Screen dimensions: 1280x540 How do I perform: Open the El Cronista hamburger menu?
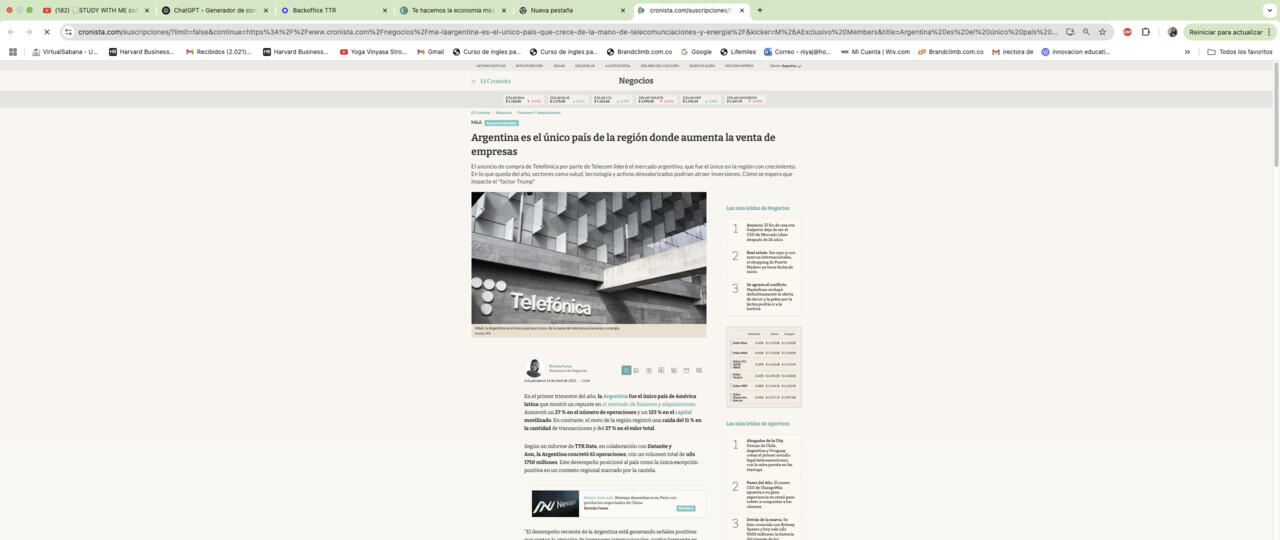474,81
